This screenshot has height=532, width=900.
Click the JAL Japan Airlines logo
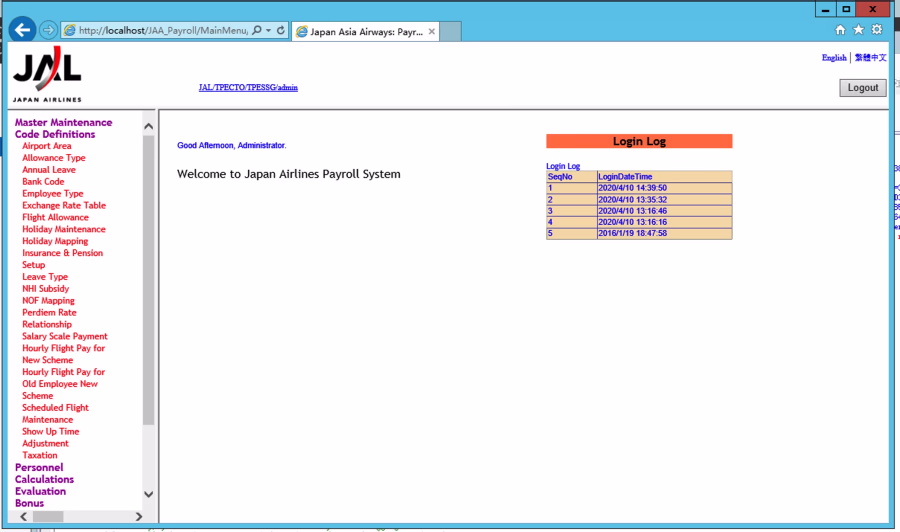(x=47, y=75)
